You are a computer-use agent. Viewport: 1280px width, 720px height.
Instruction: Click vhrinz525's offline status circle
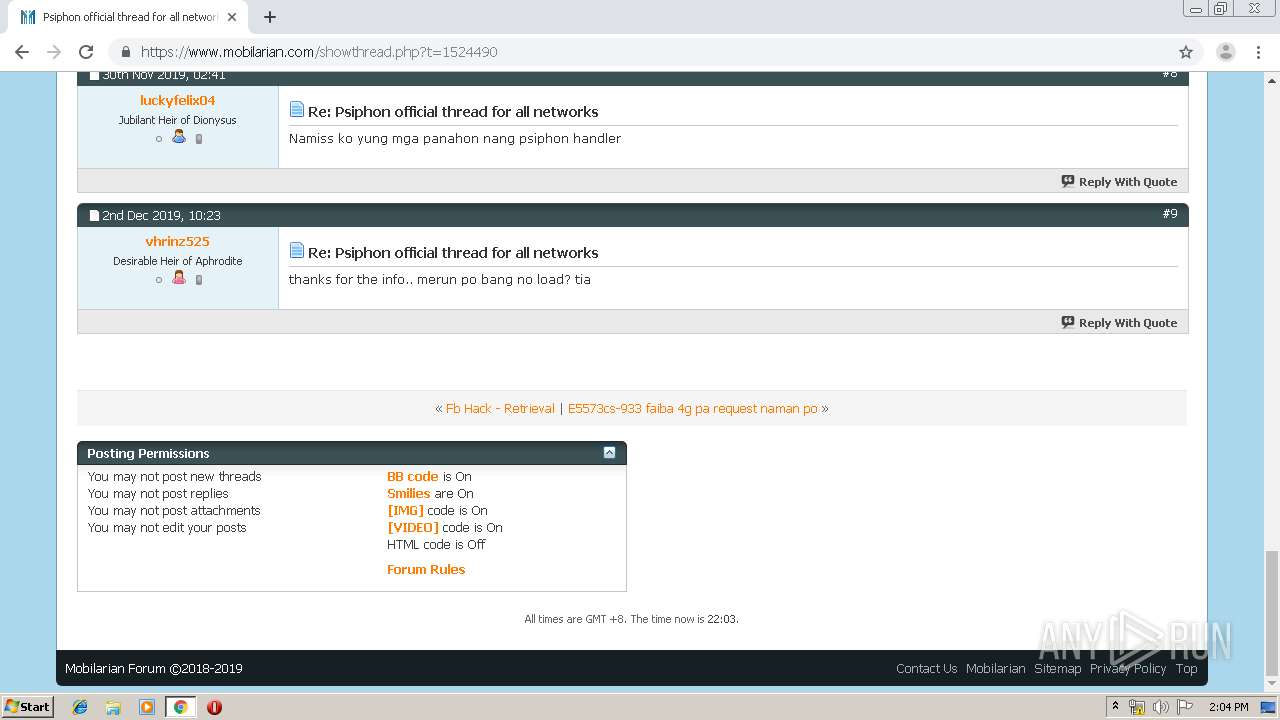point(159,280)
